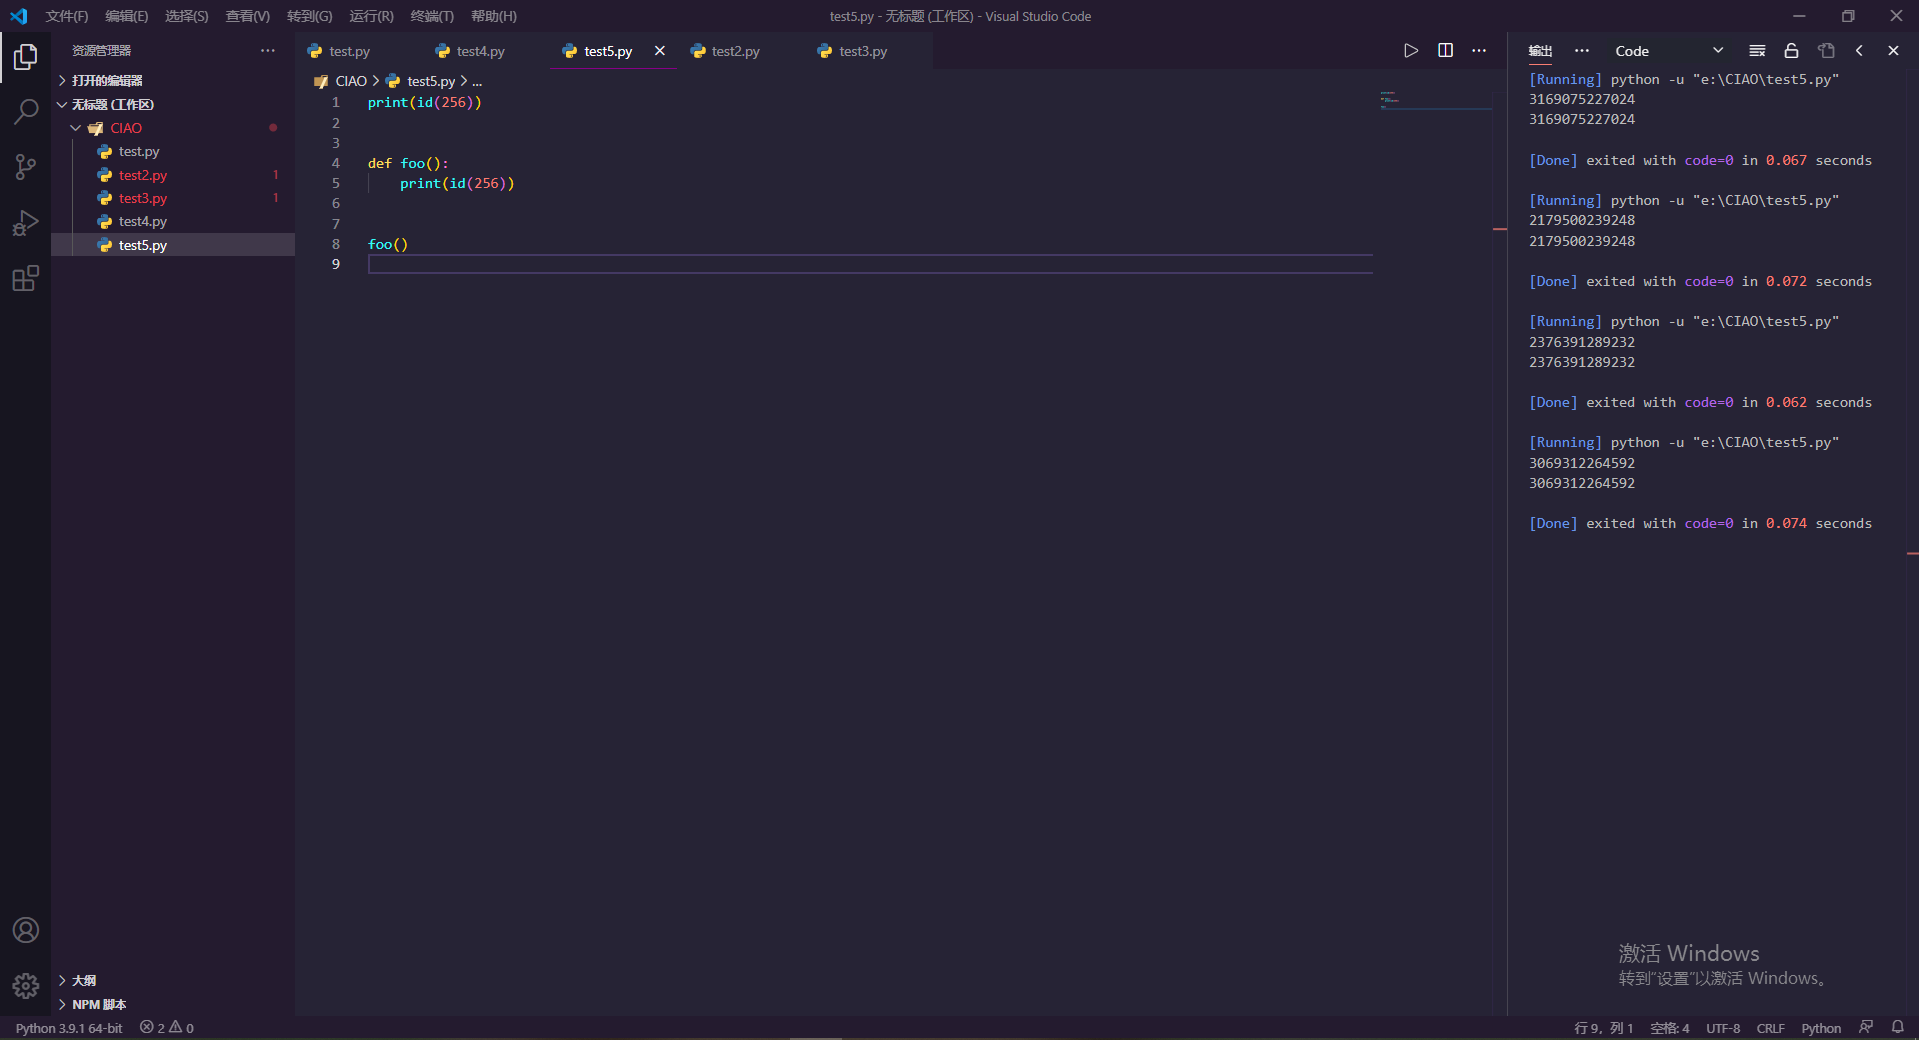This screenshot has width=1919, height=1040.
Task: Open the Search view in activity bar
Action: click(26, 111)
